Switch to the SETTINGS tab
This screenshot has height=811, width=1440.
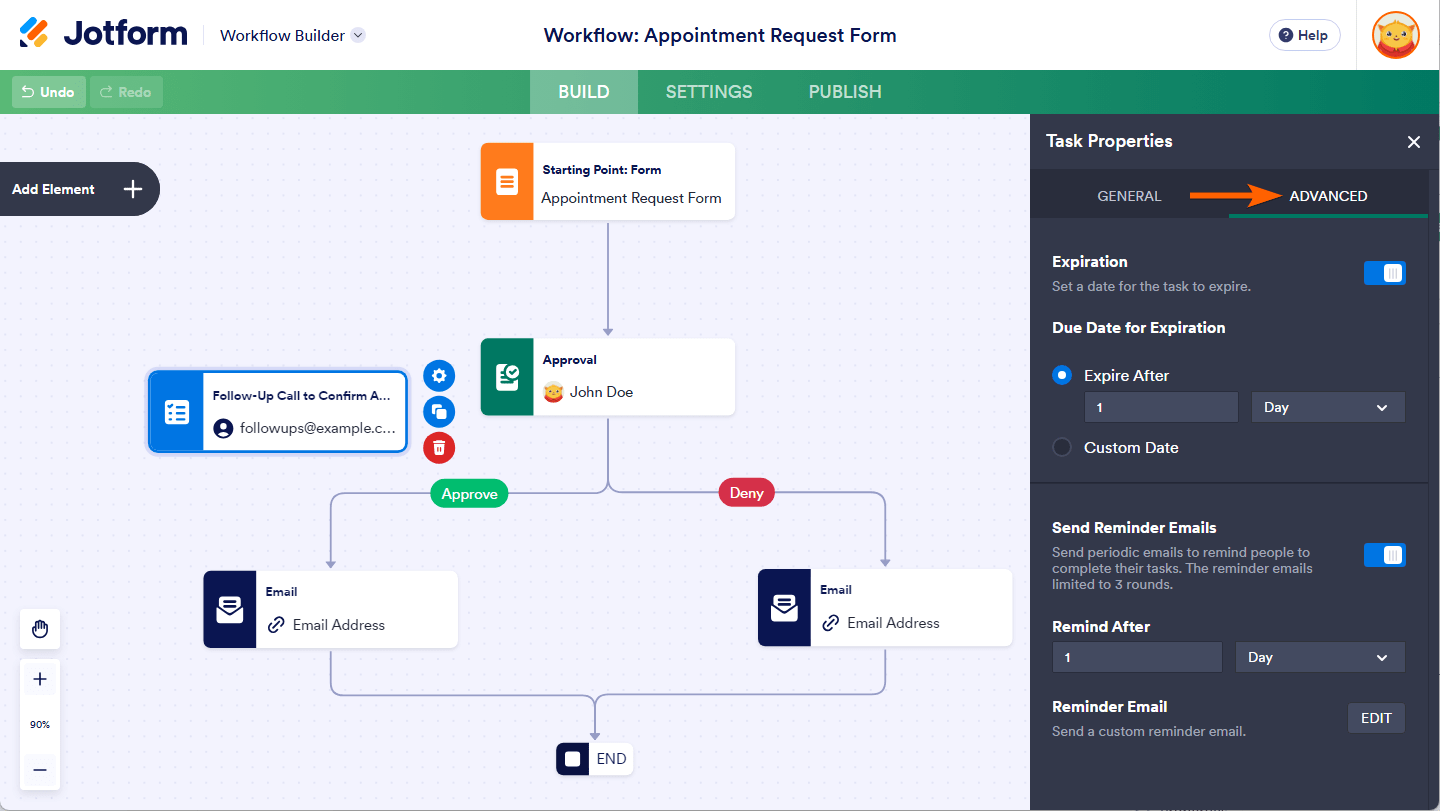coord(709,92)
